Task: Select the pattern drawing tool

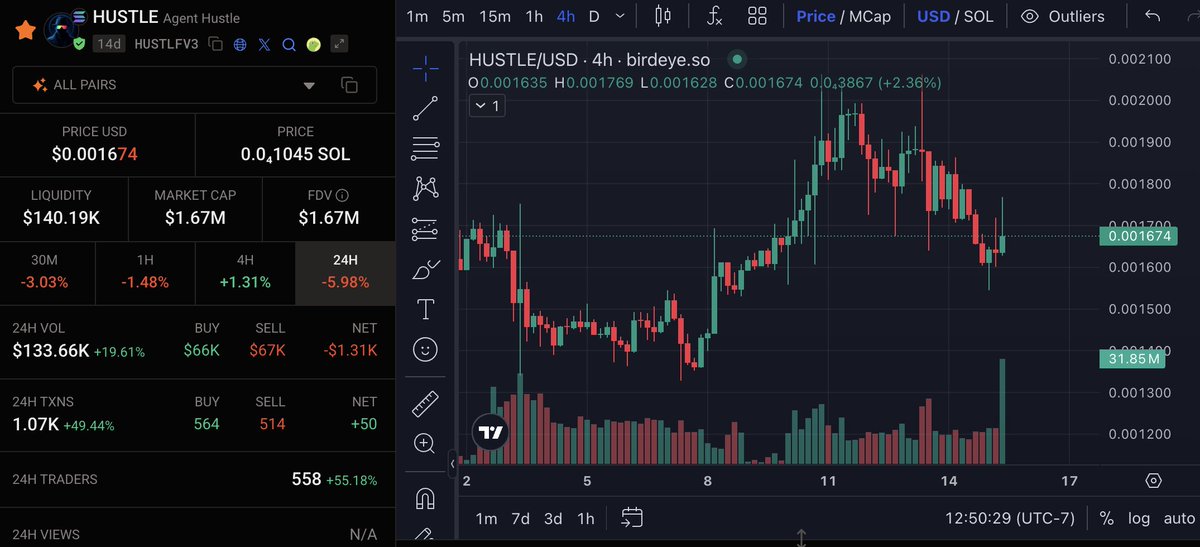Action: tap(426, 188)
